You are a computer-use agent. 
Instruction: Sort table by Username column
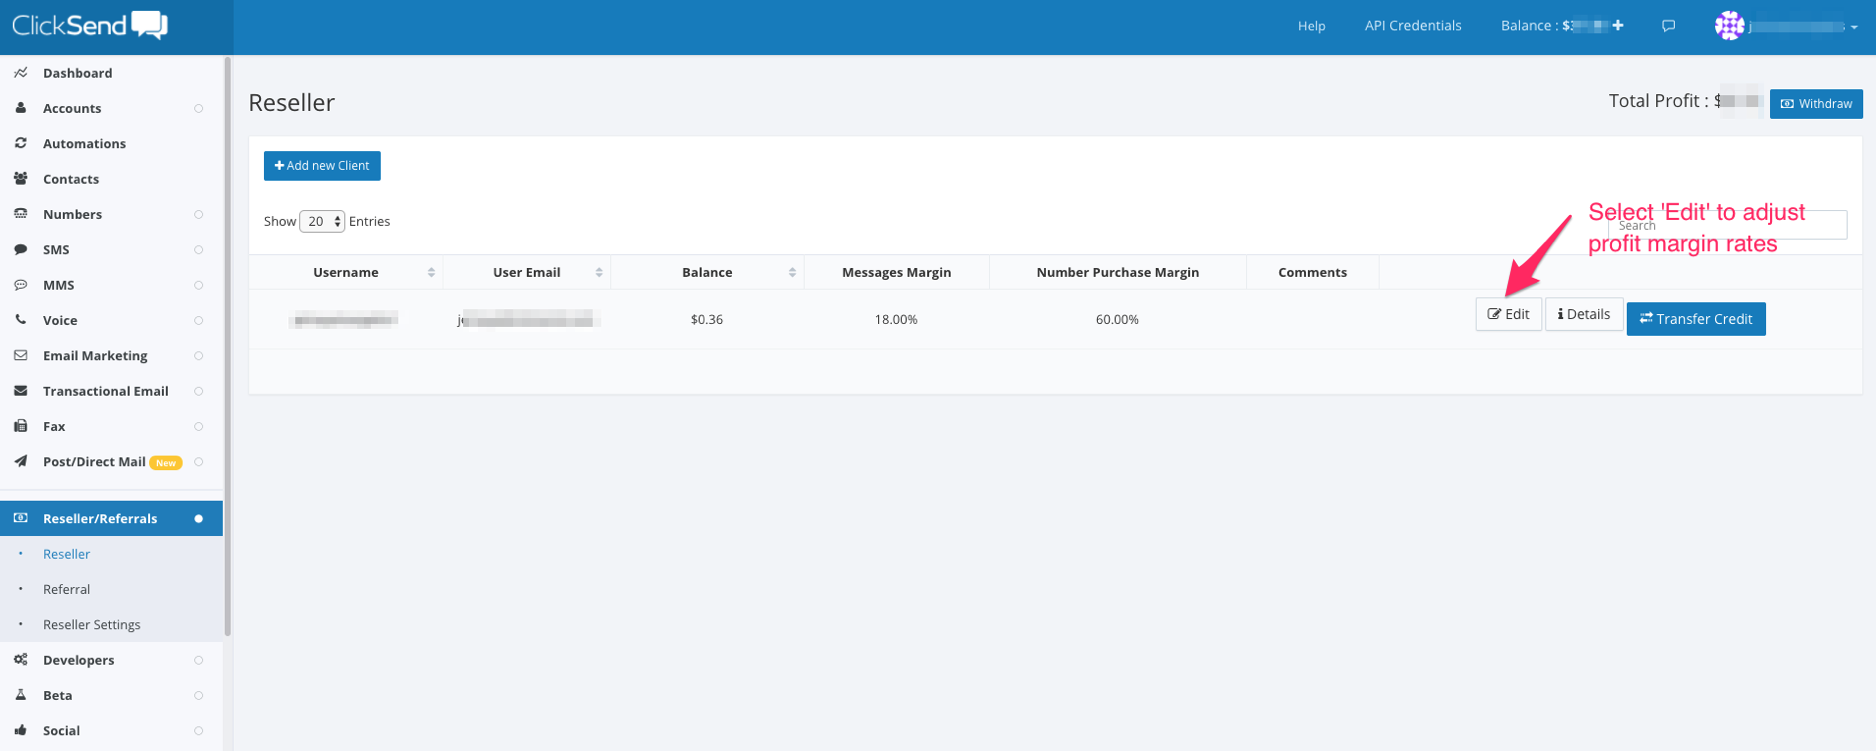[x=346, y=272]
